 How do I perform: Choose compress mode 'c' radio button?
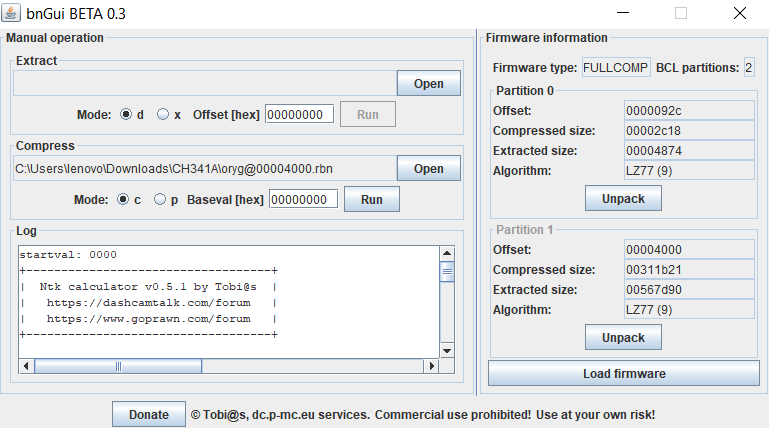(x=124, y=200)
